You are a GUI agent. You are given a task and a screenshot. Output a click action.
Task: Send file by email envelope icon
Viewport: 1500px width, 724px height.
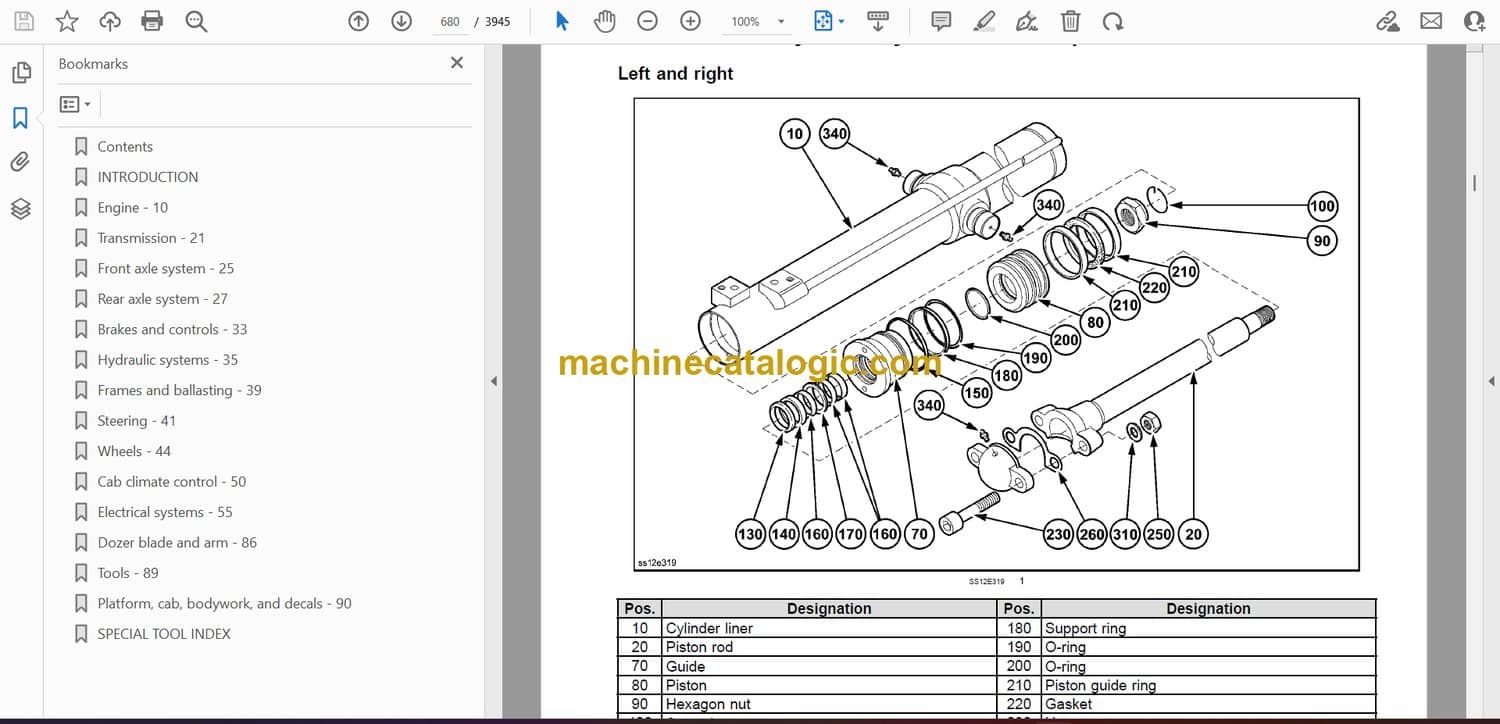pos(1431,21)
